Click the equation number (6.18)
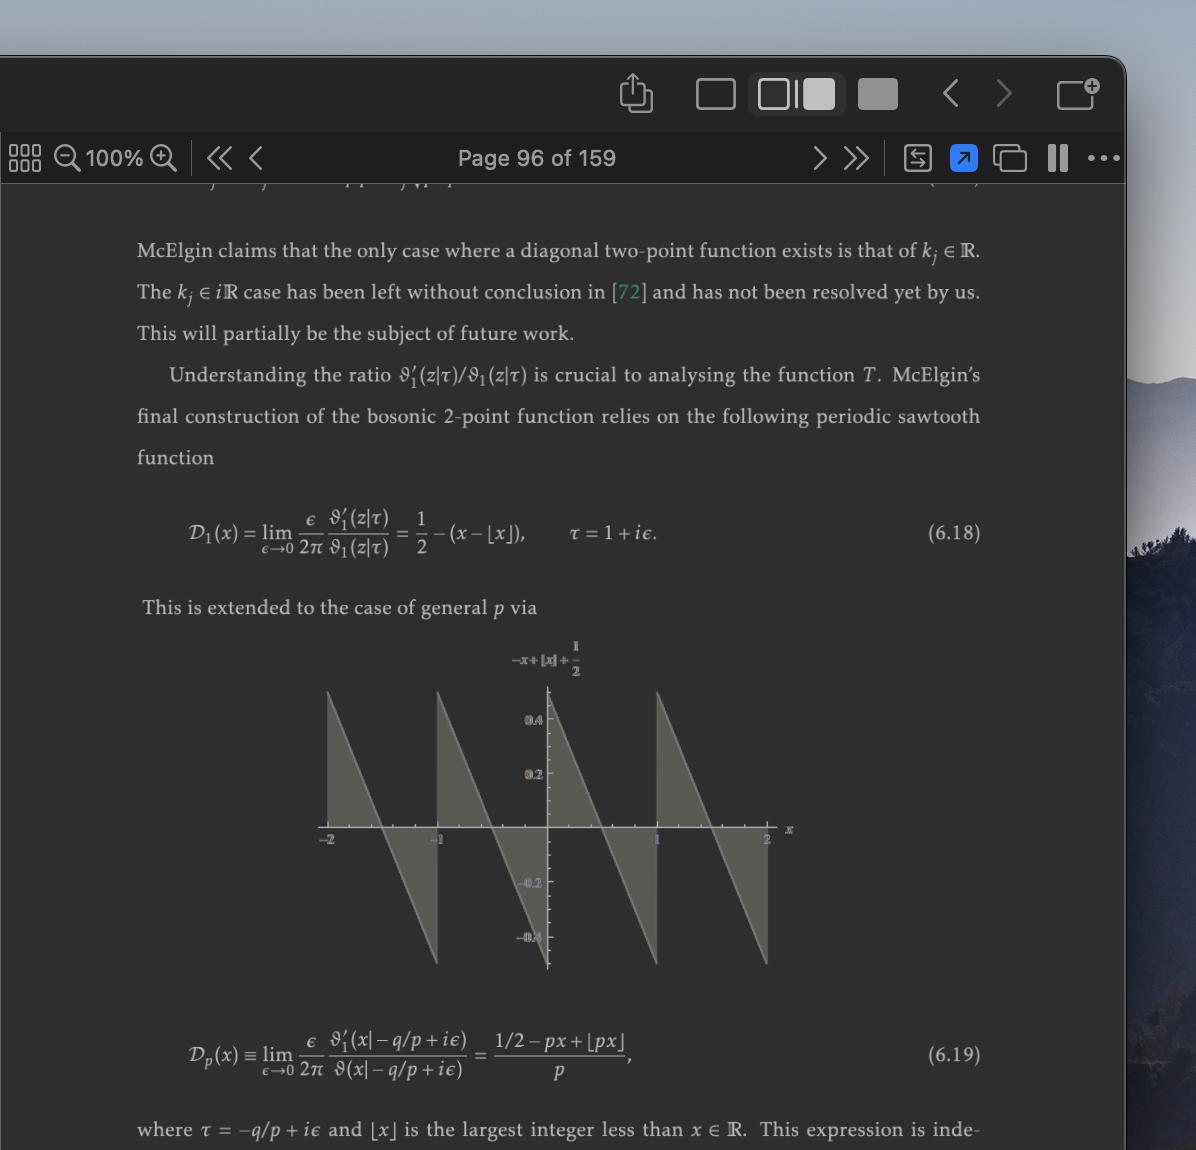Image resolution: width=1196 pixels, height=1150 pixels. point(953,532)
